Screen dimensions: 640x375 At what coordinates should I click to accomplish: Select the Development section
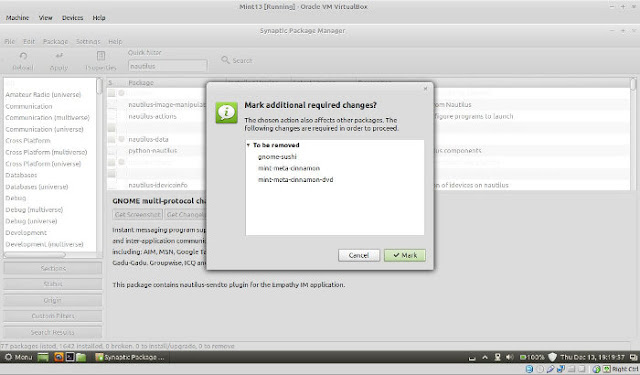click(x=26, y=233)
